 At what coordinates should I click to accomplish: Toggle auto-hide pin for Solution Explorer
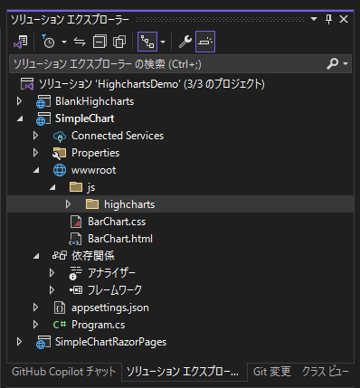tap(329, 19)
